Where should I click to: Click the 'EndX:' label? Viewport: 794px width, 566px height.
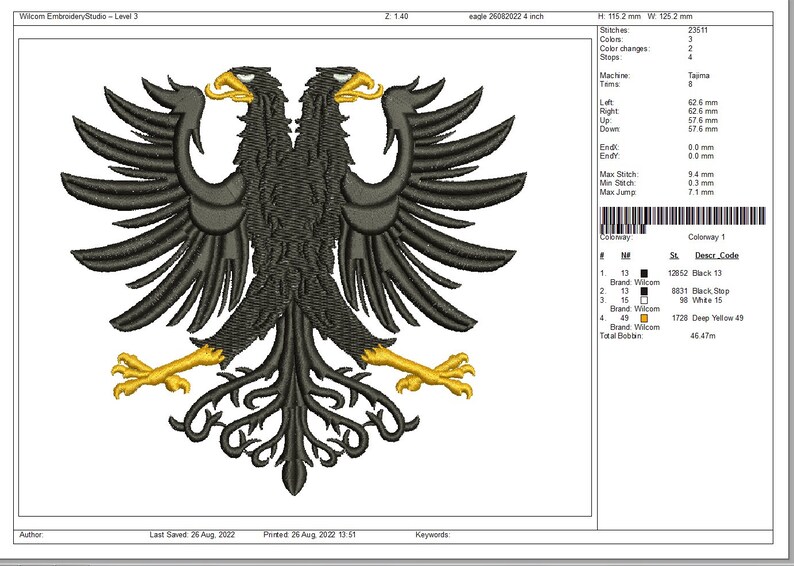tap(609, 147)
